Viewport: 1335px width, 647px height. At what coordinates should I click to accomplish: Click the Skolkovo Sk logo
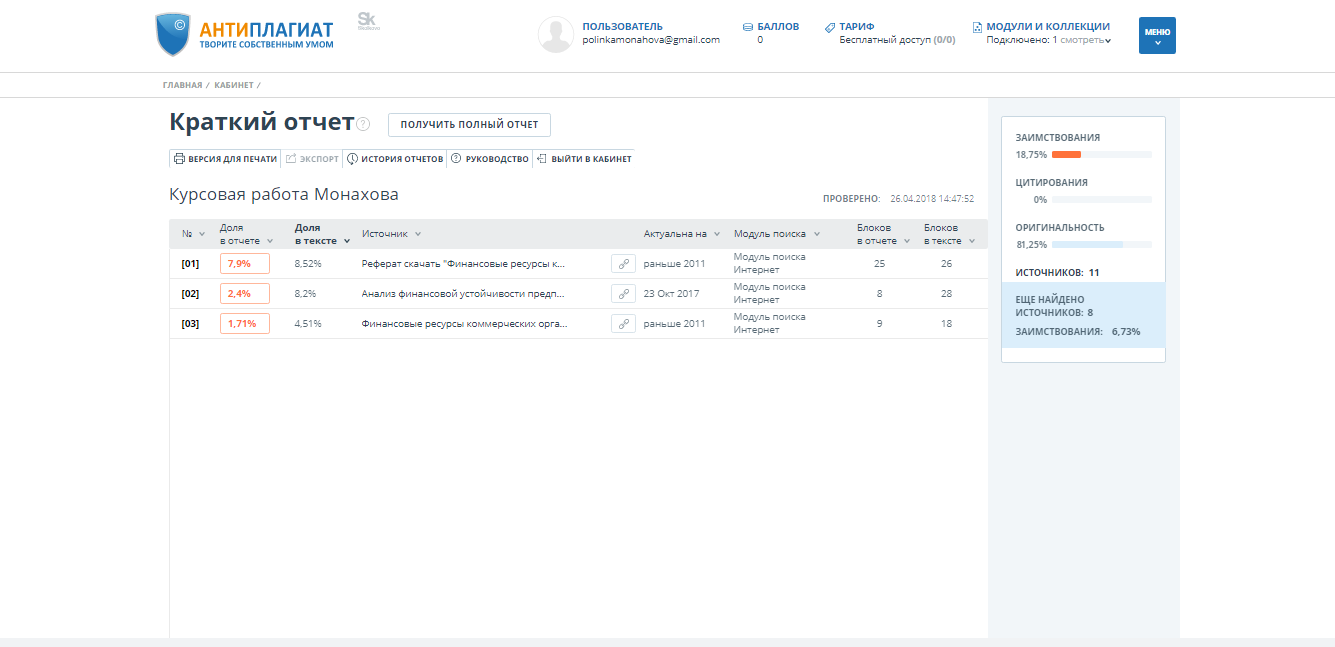click(368, 22)
